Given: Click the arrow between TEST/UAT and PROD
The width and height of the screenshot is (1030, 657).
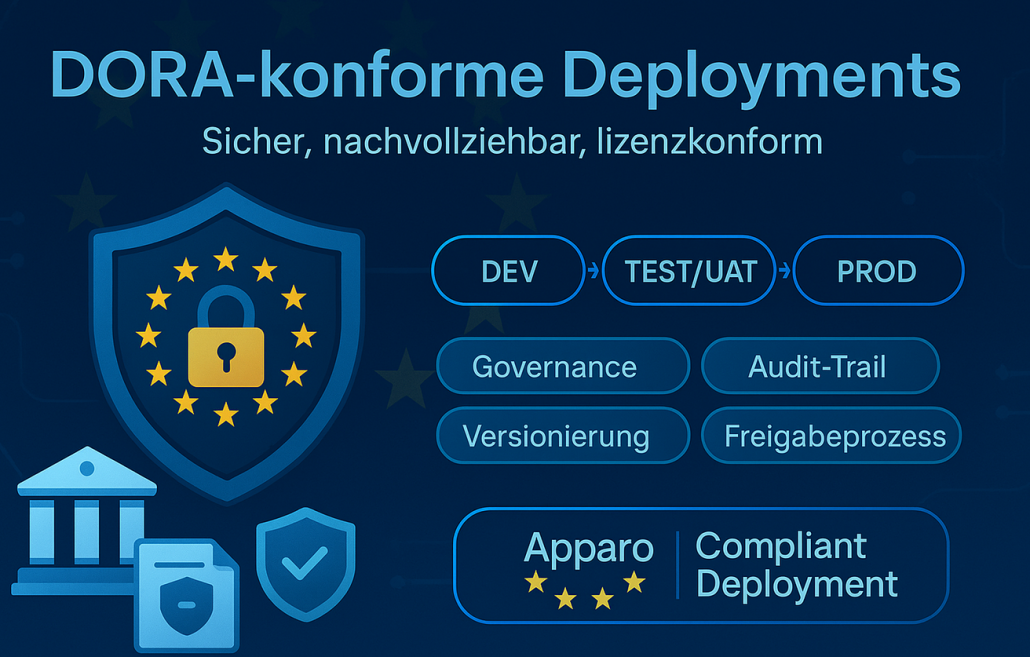Looking at the screenshot, I should 784,271.
